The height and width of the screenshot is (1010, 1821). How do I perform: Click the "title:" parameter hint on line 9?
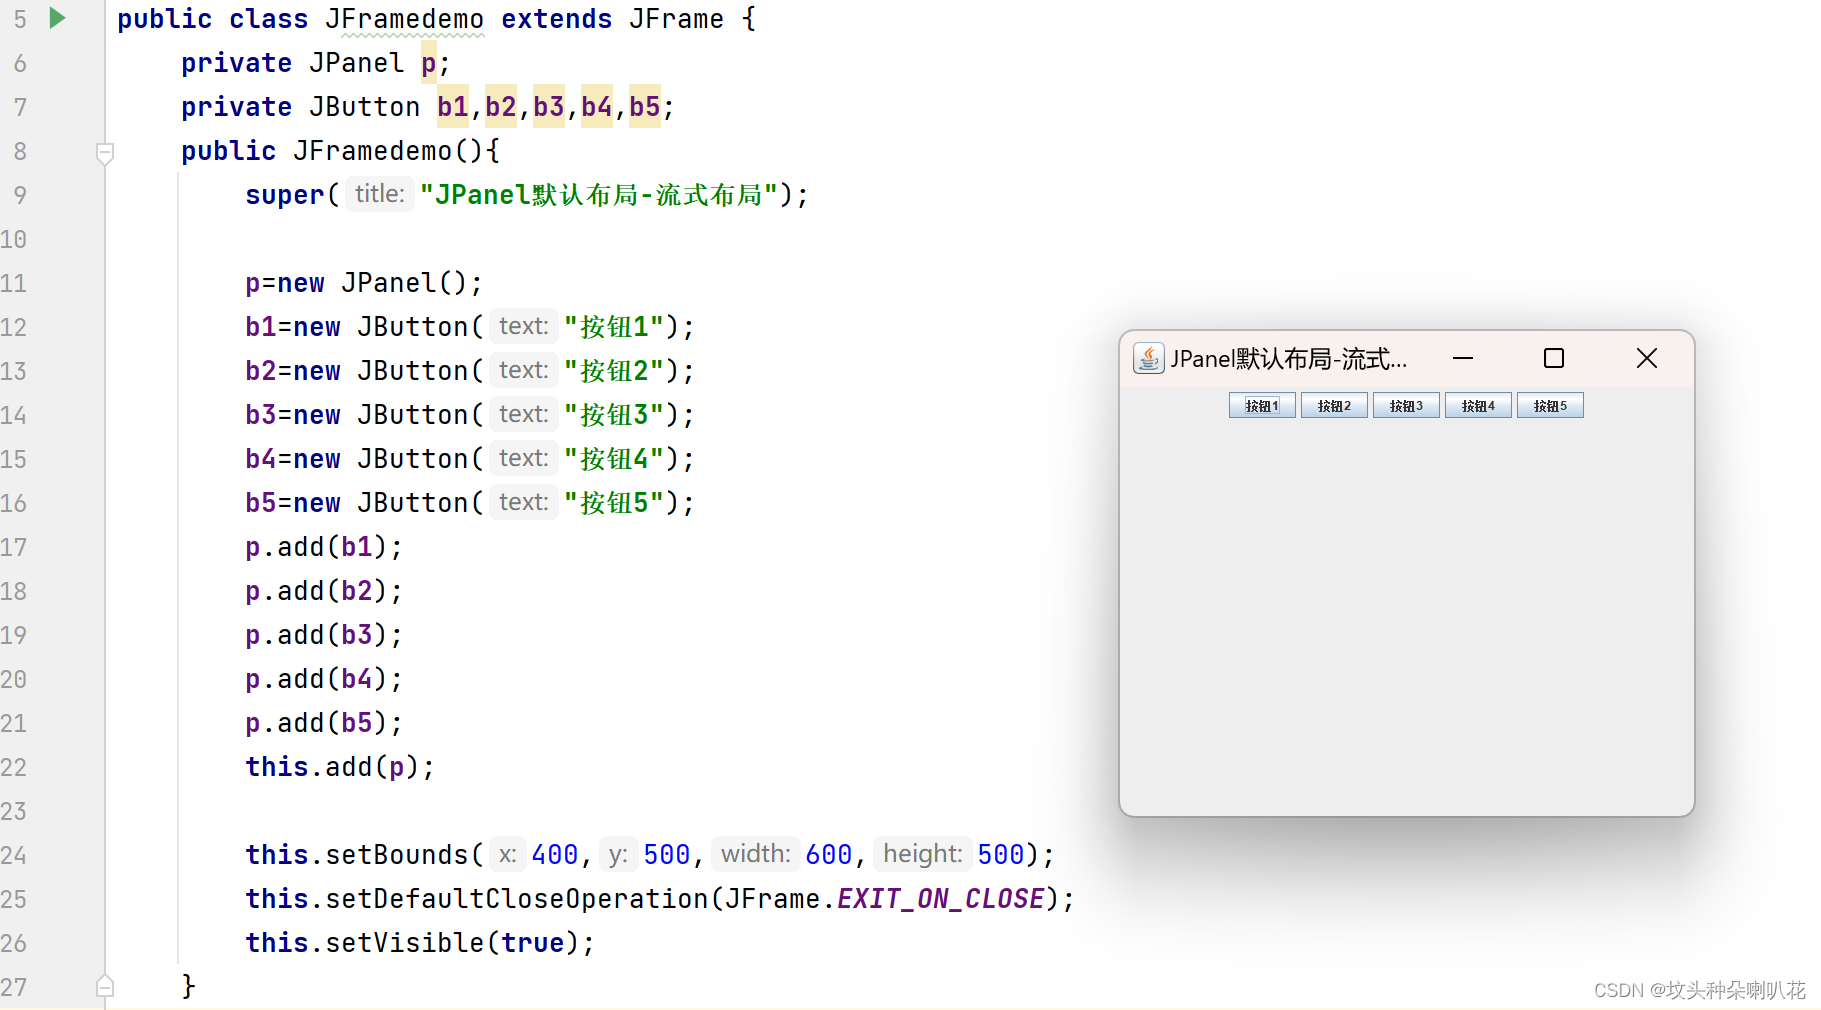point(380,194)
